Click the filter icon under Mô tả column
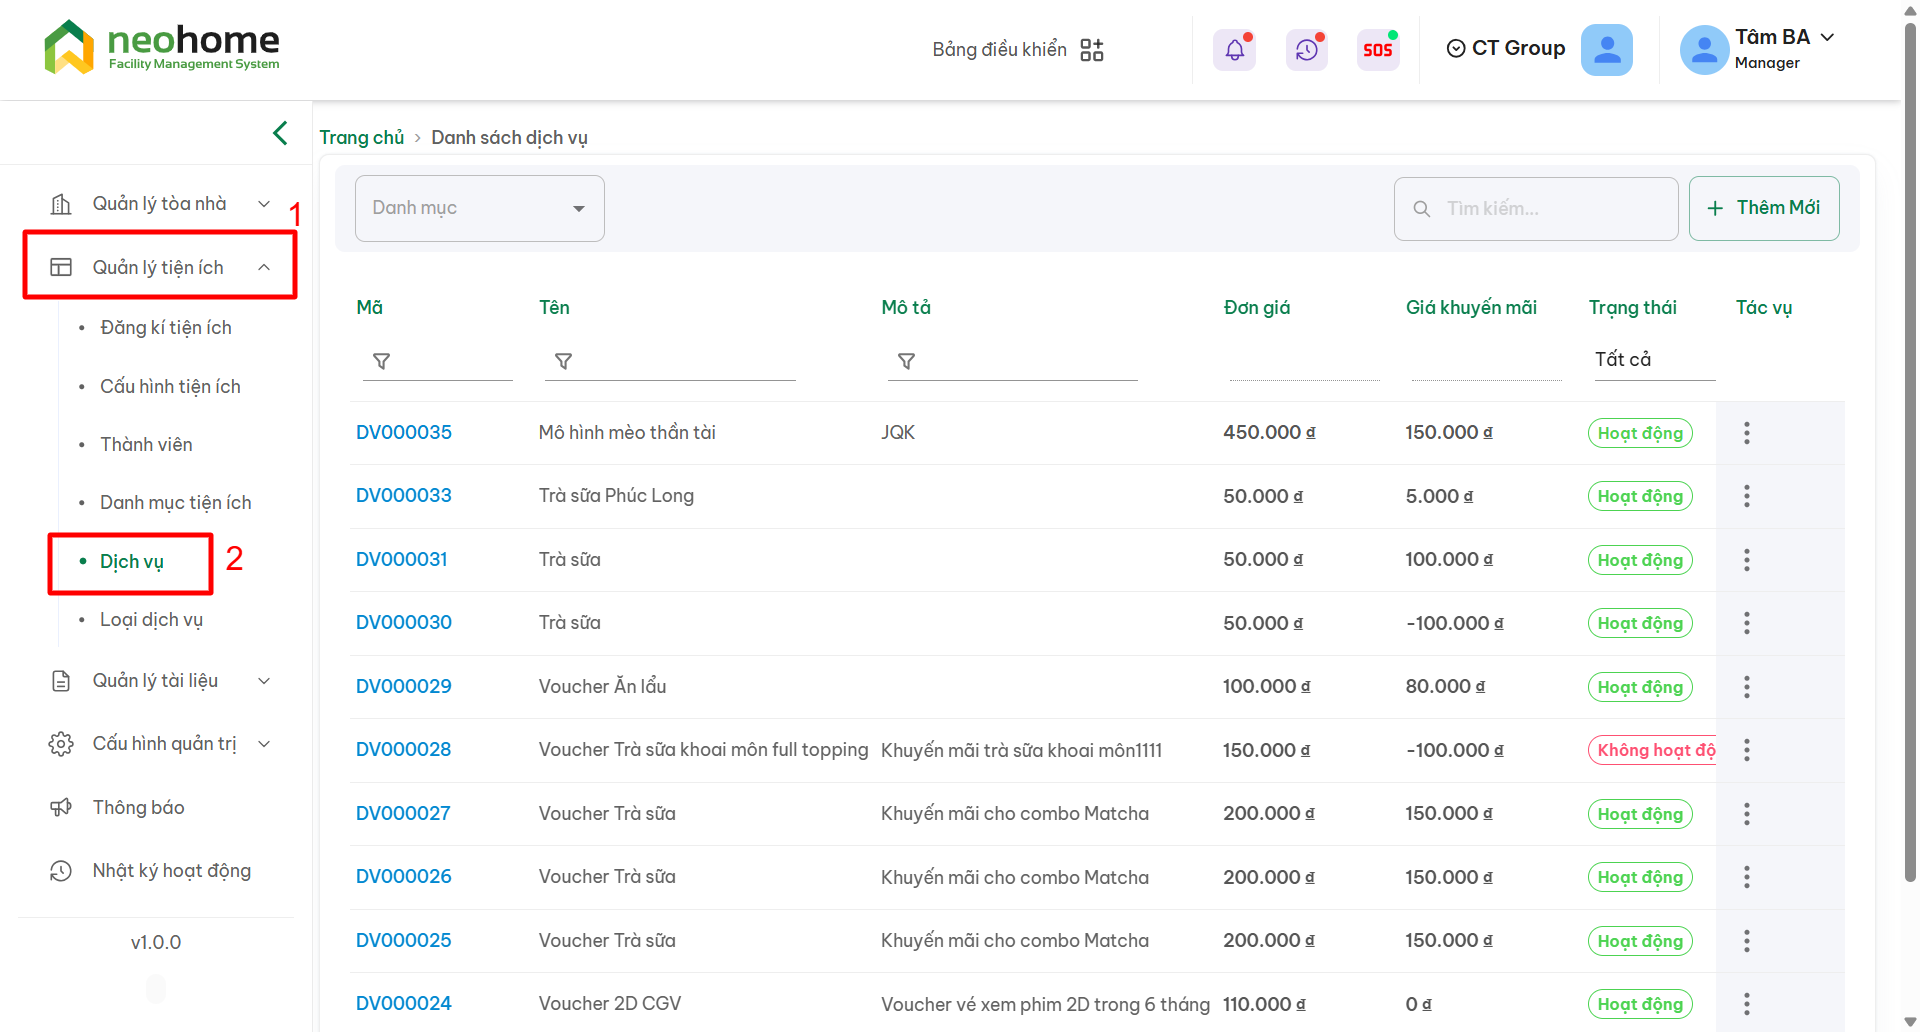 coord(906,361)
